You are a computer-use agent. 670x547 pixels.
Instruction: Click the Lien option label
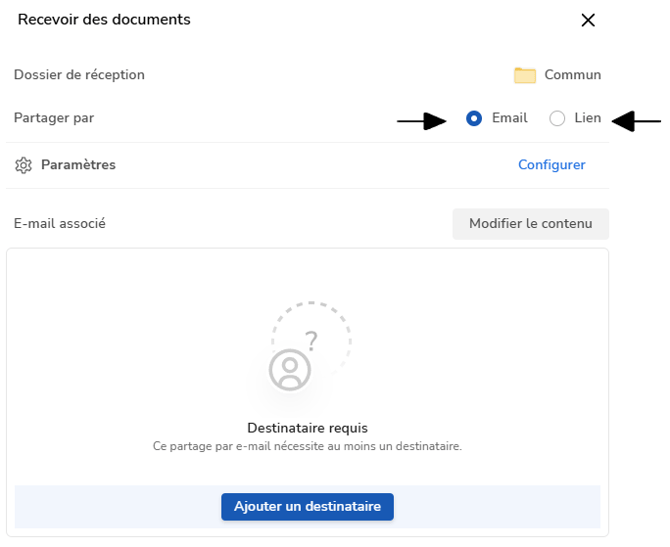[x=588, y=118]
